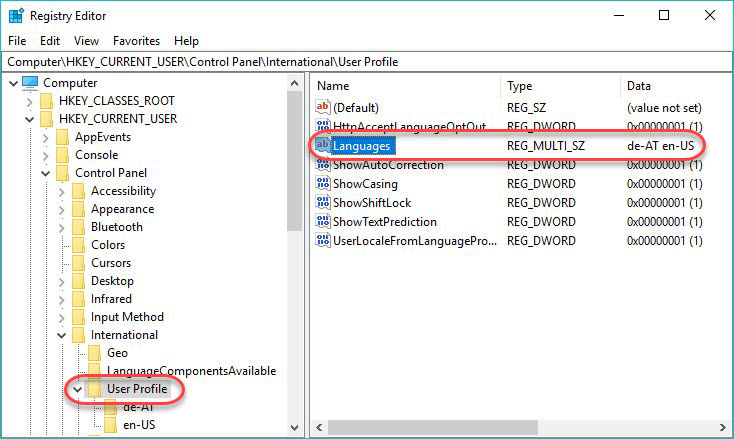734x439 pixels.
Task: Collapse the Computer root node
Action: (14, 83)
